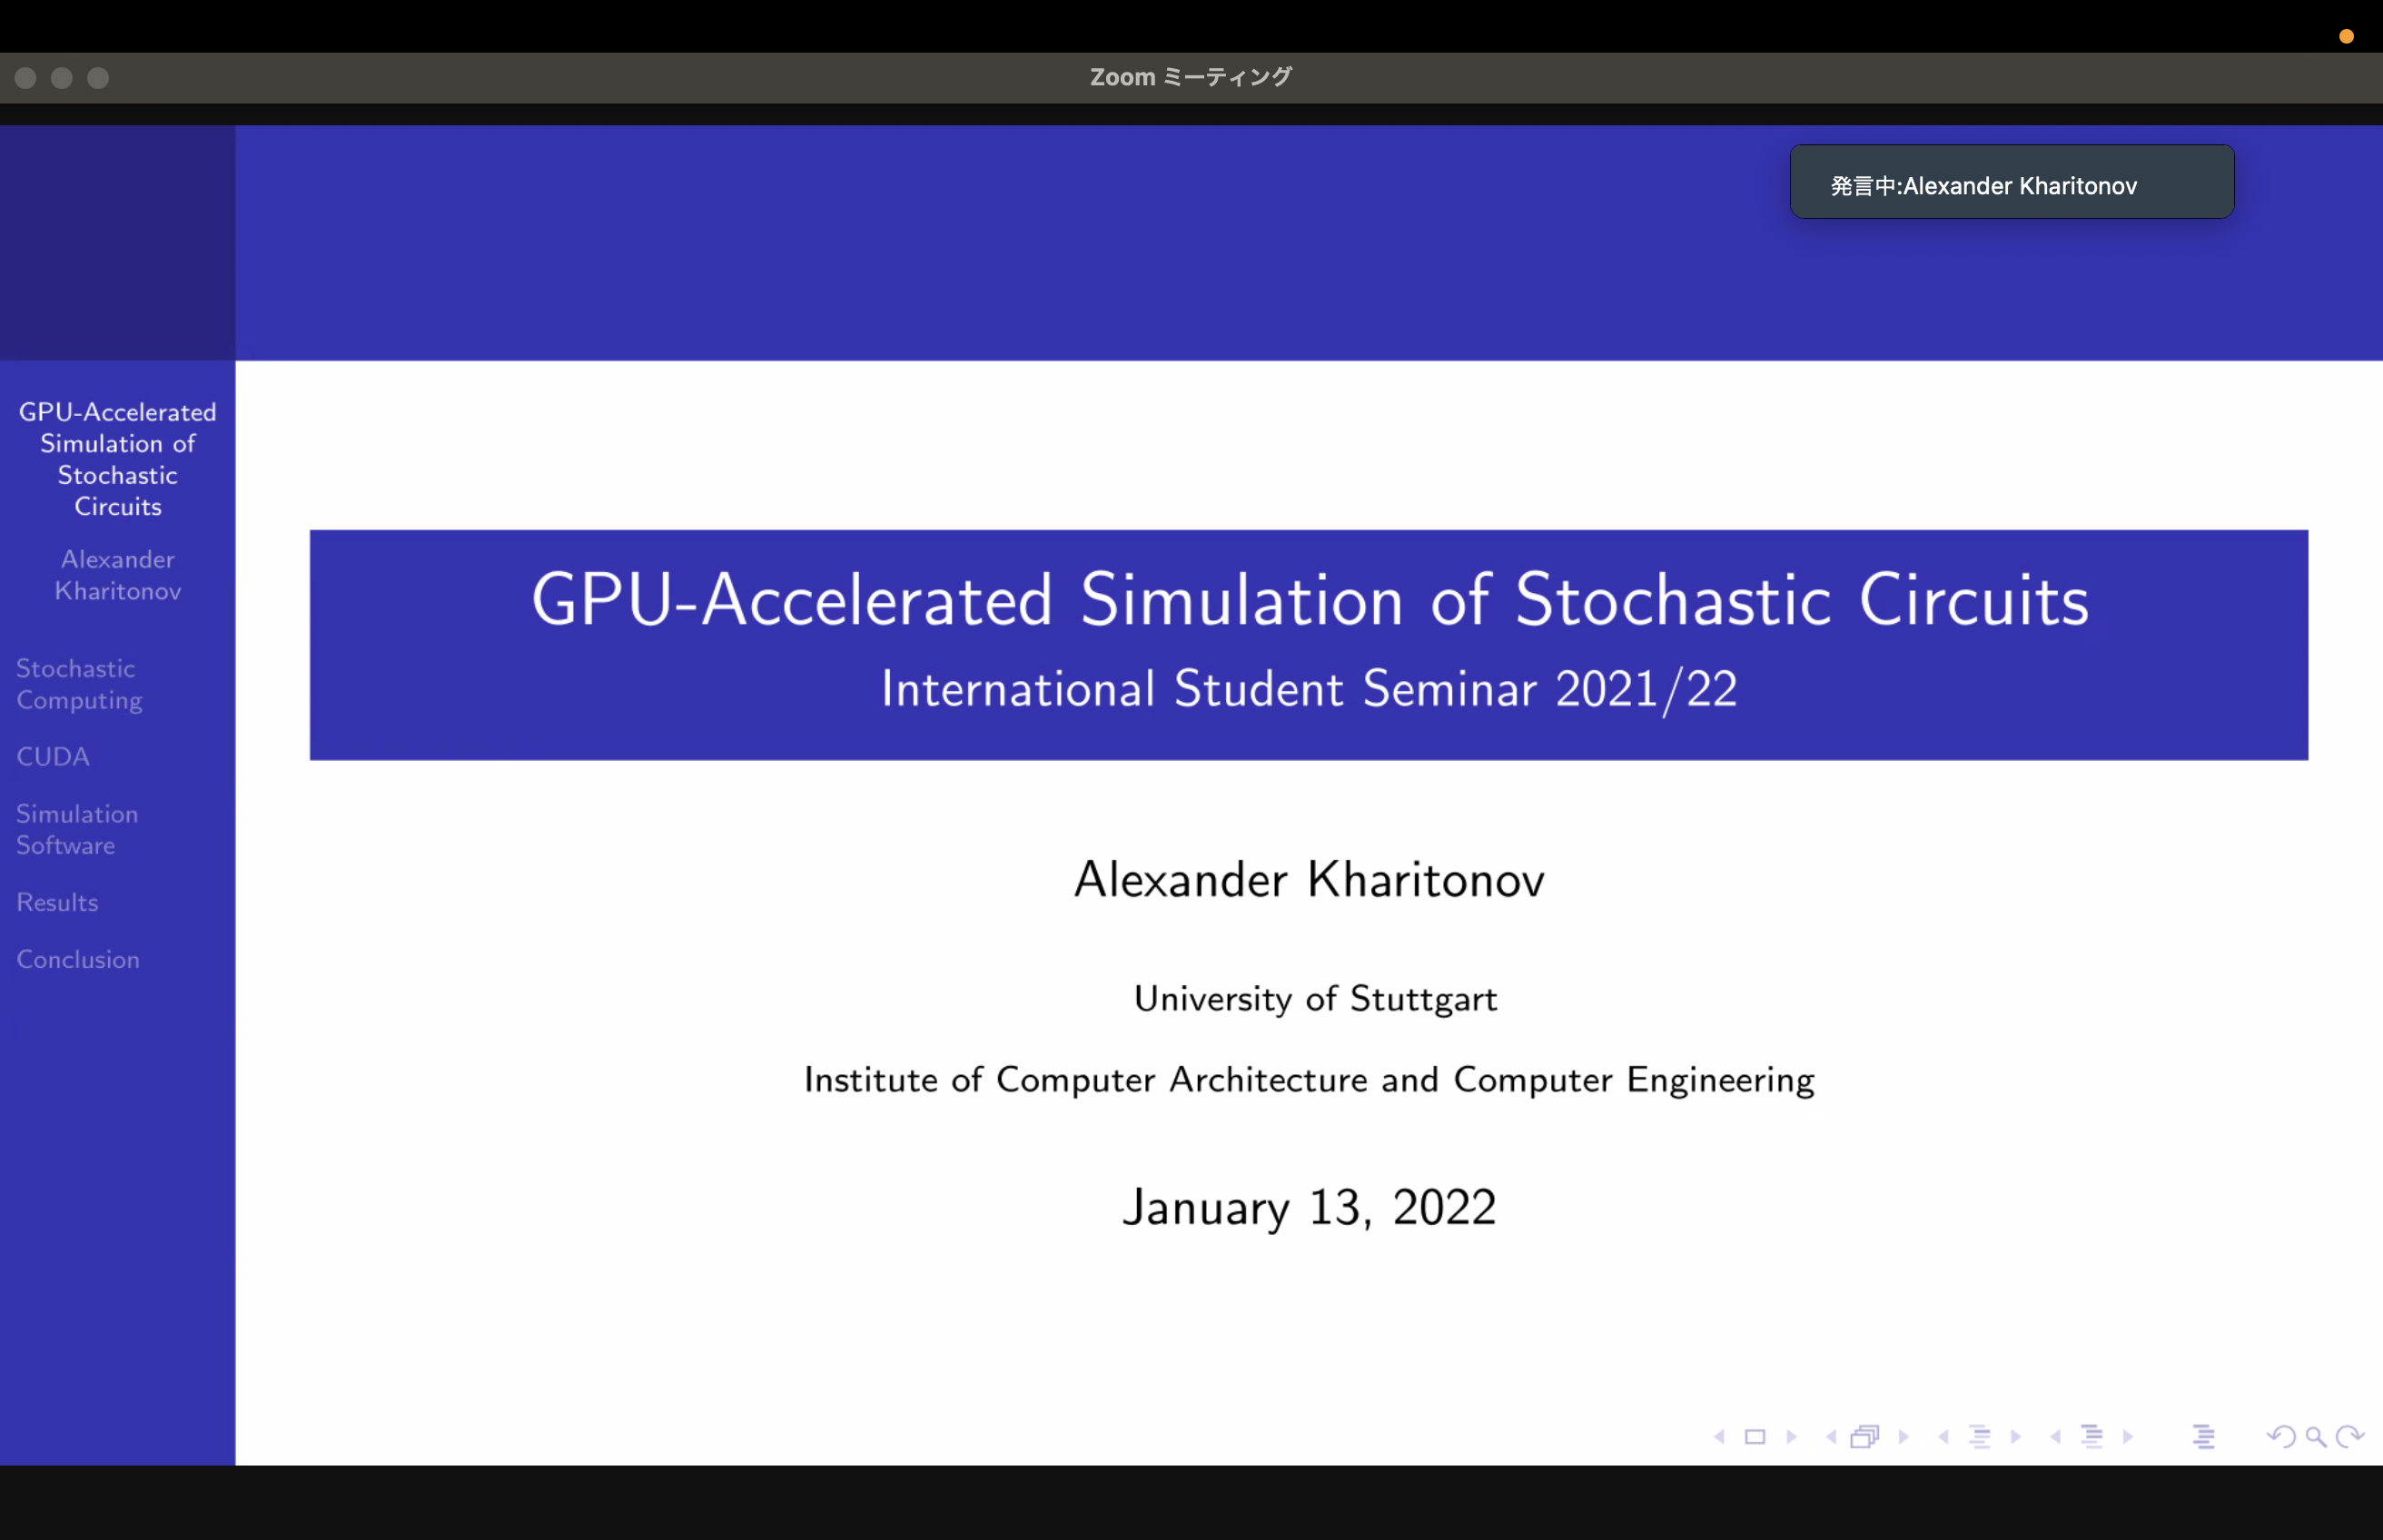Go to the previous slide using the leftmost arrow

tap(1719, 1437)
